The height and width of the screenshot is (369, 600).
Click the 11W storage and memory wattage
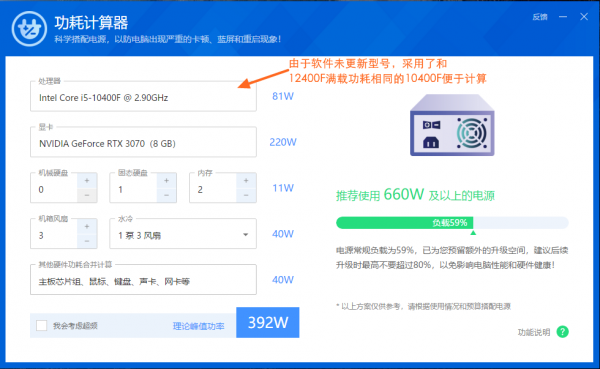click(283, 188)
